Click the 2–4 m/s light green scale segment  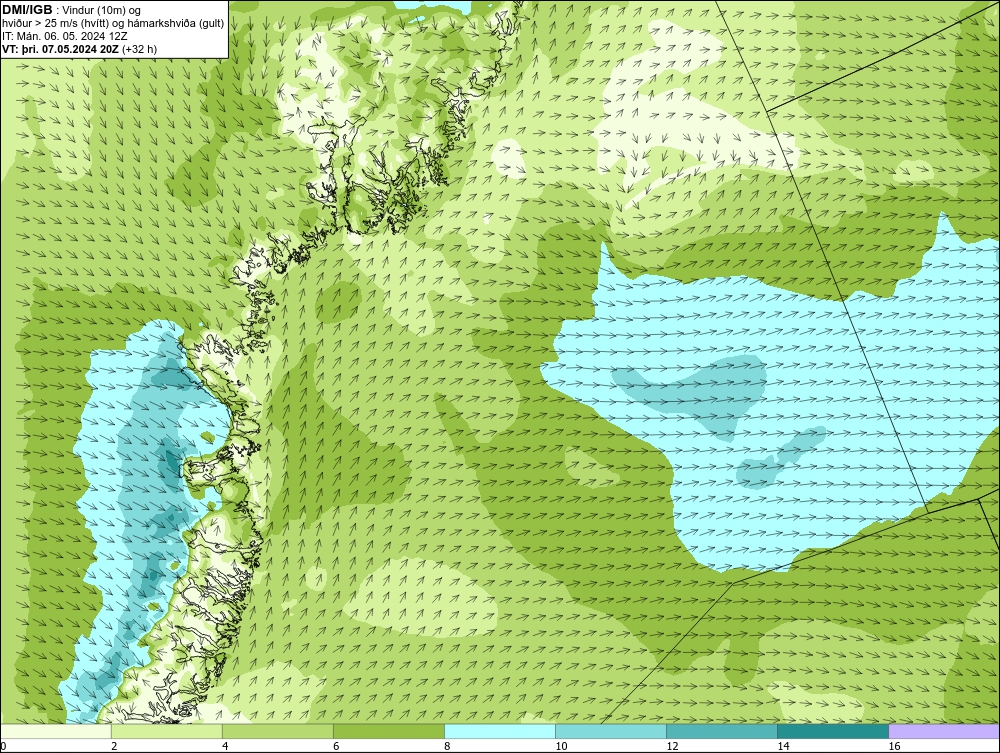coord(167,731)
